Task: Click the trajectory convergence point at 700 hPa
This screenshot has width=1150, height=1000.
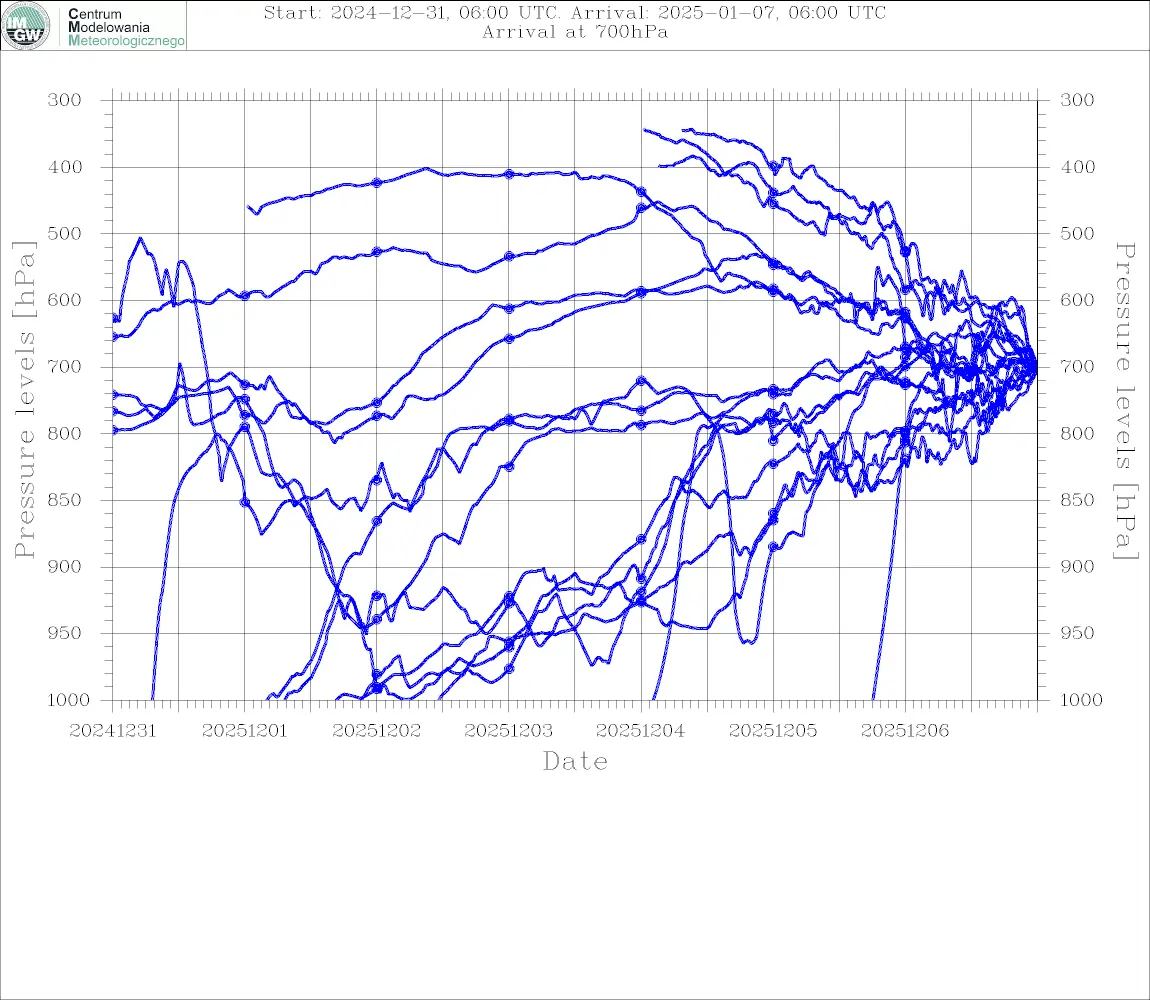Action: 1036,366
